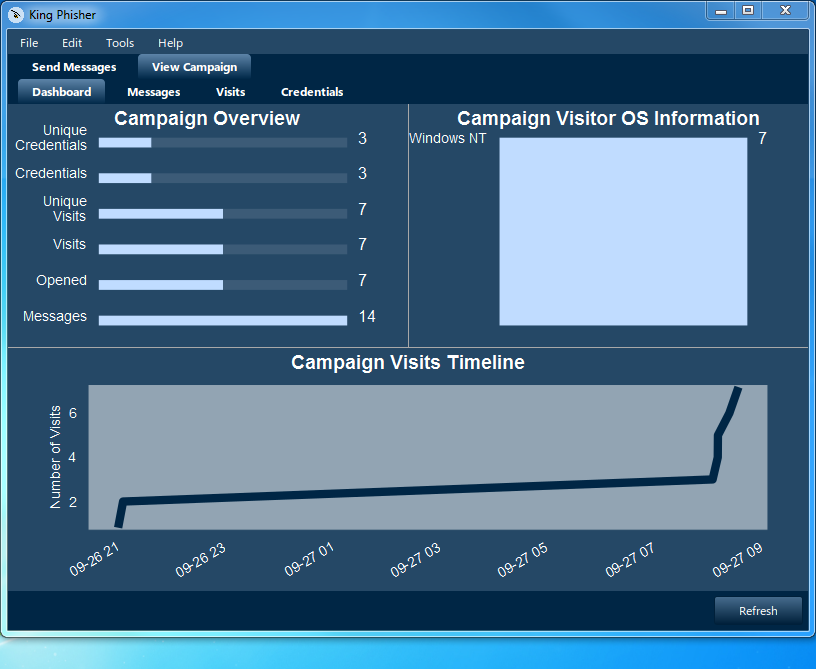The width and height of the screenshot is (816, 669).
Task: Open the Edit menu
Action: [x=71, y=43]
